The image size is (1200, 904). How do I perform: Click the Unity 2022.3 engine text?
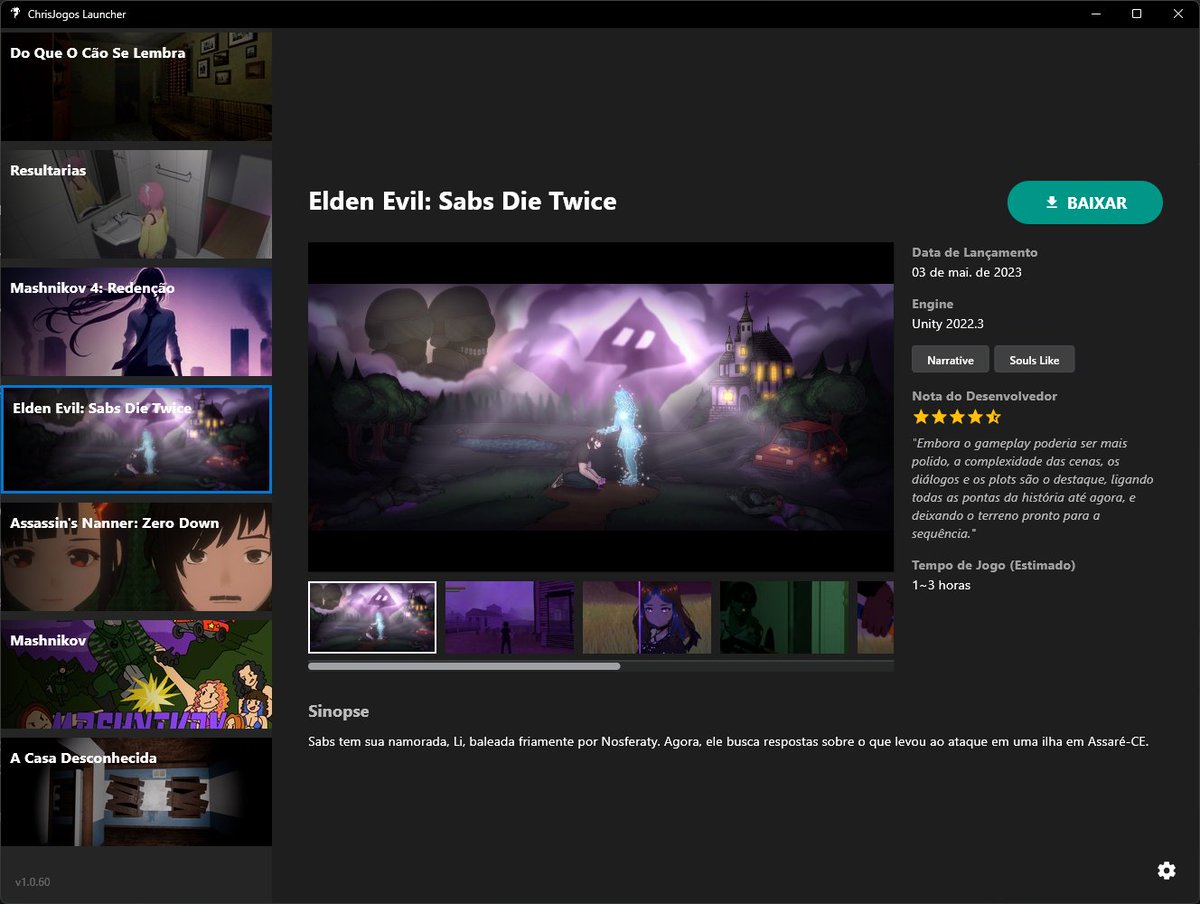[x=948, y=324]
